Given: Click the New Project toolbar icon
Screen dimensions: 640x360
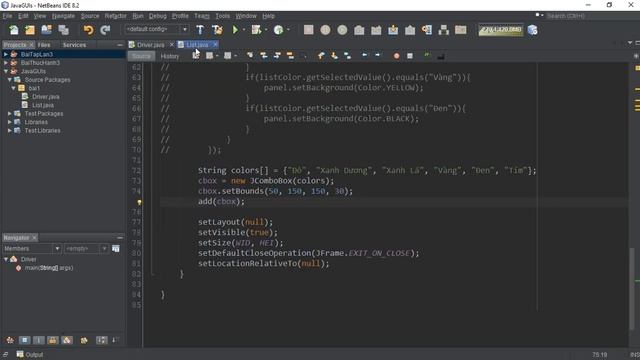Looking at the screenshot, I should tap(30, 30).
